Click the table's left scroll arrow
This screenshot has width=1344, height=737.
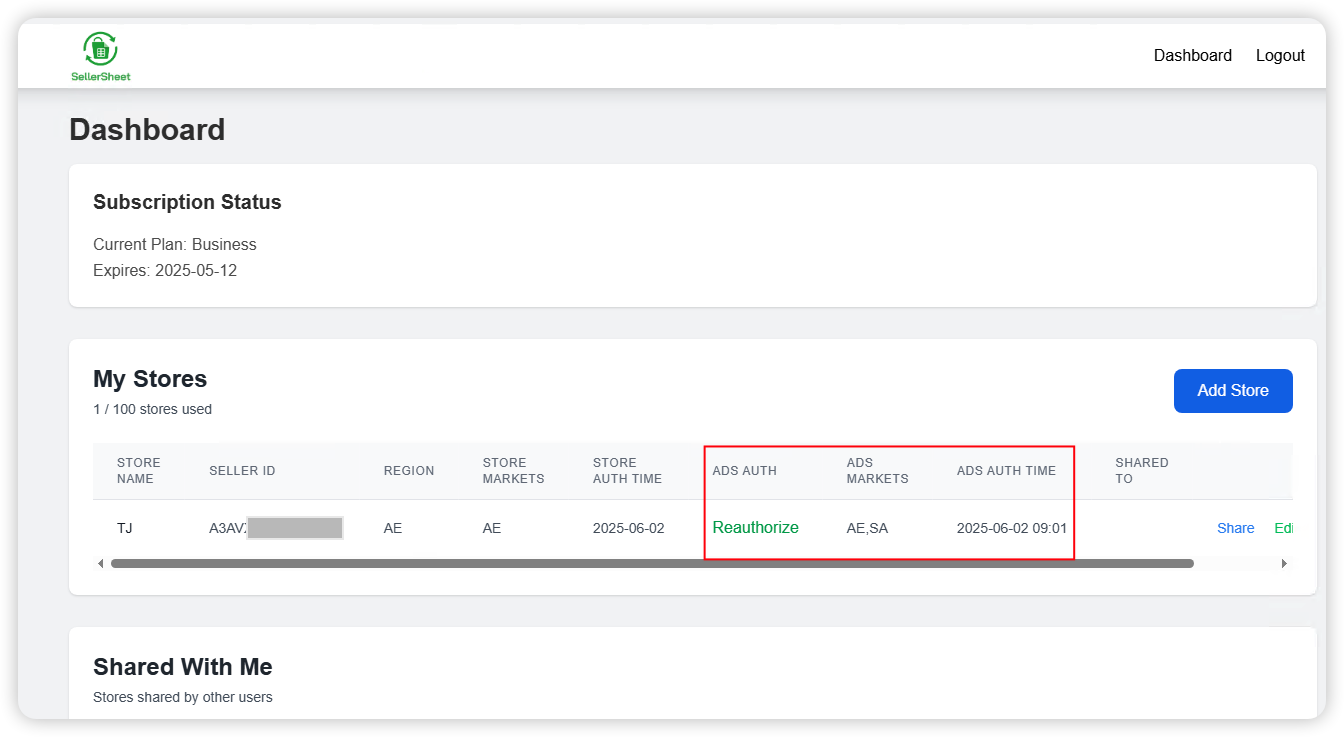click(100, 564)
